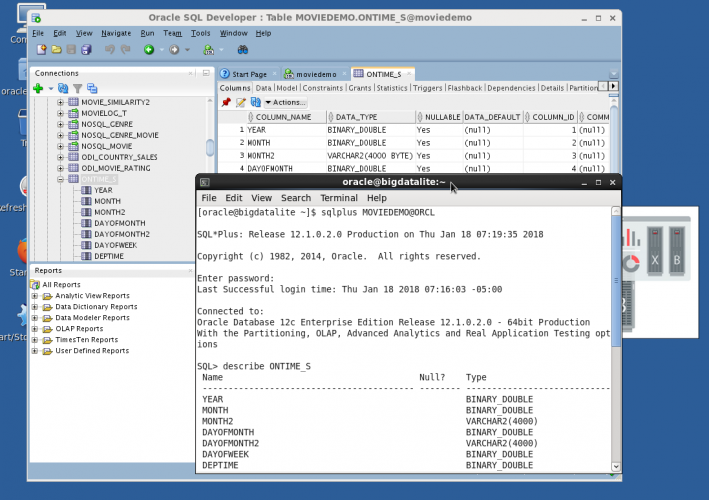Click the Edit pencil icon for table
The width and height of the screenshot is (709, 500).
point(241,103)
